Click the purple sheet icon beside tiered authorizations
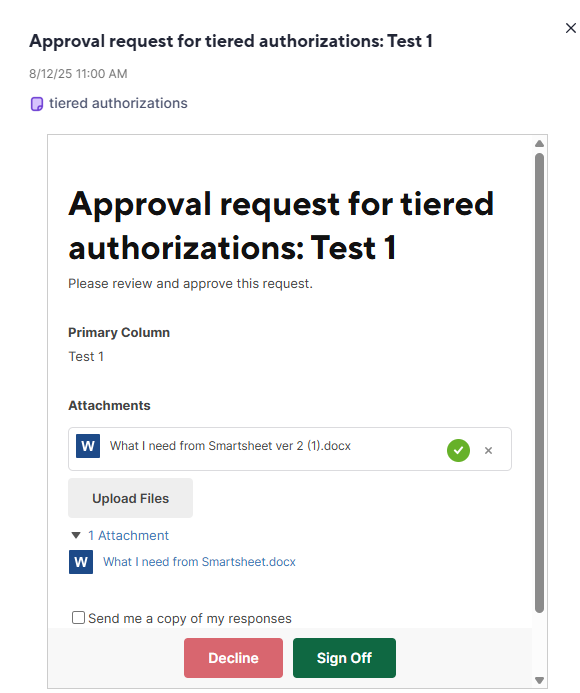This screenshot has height=693, width=580. click(x=37, y=104)
